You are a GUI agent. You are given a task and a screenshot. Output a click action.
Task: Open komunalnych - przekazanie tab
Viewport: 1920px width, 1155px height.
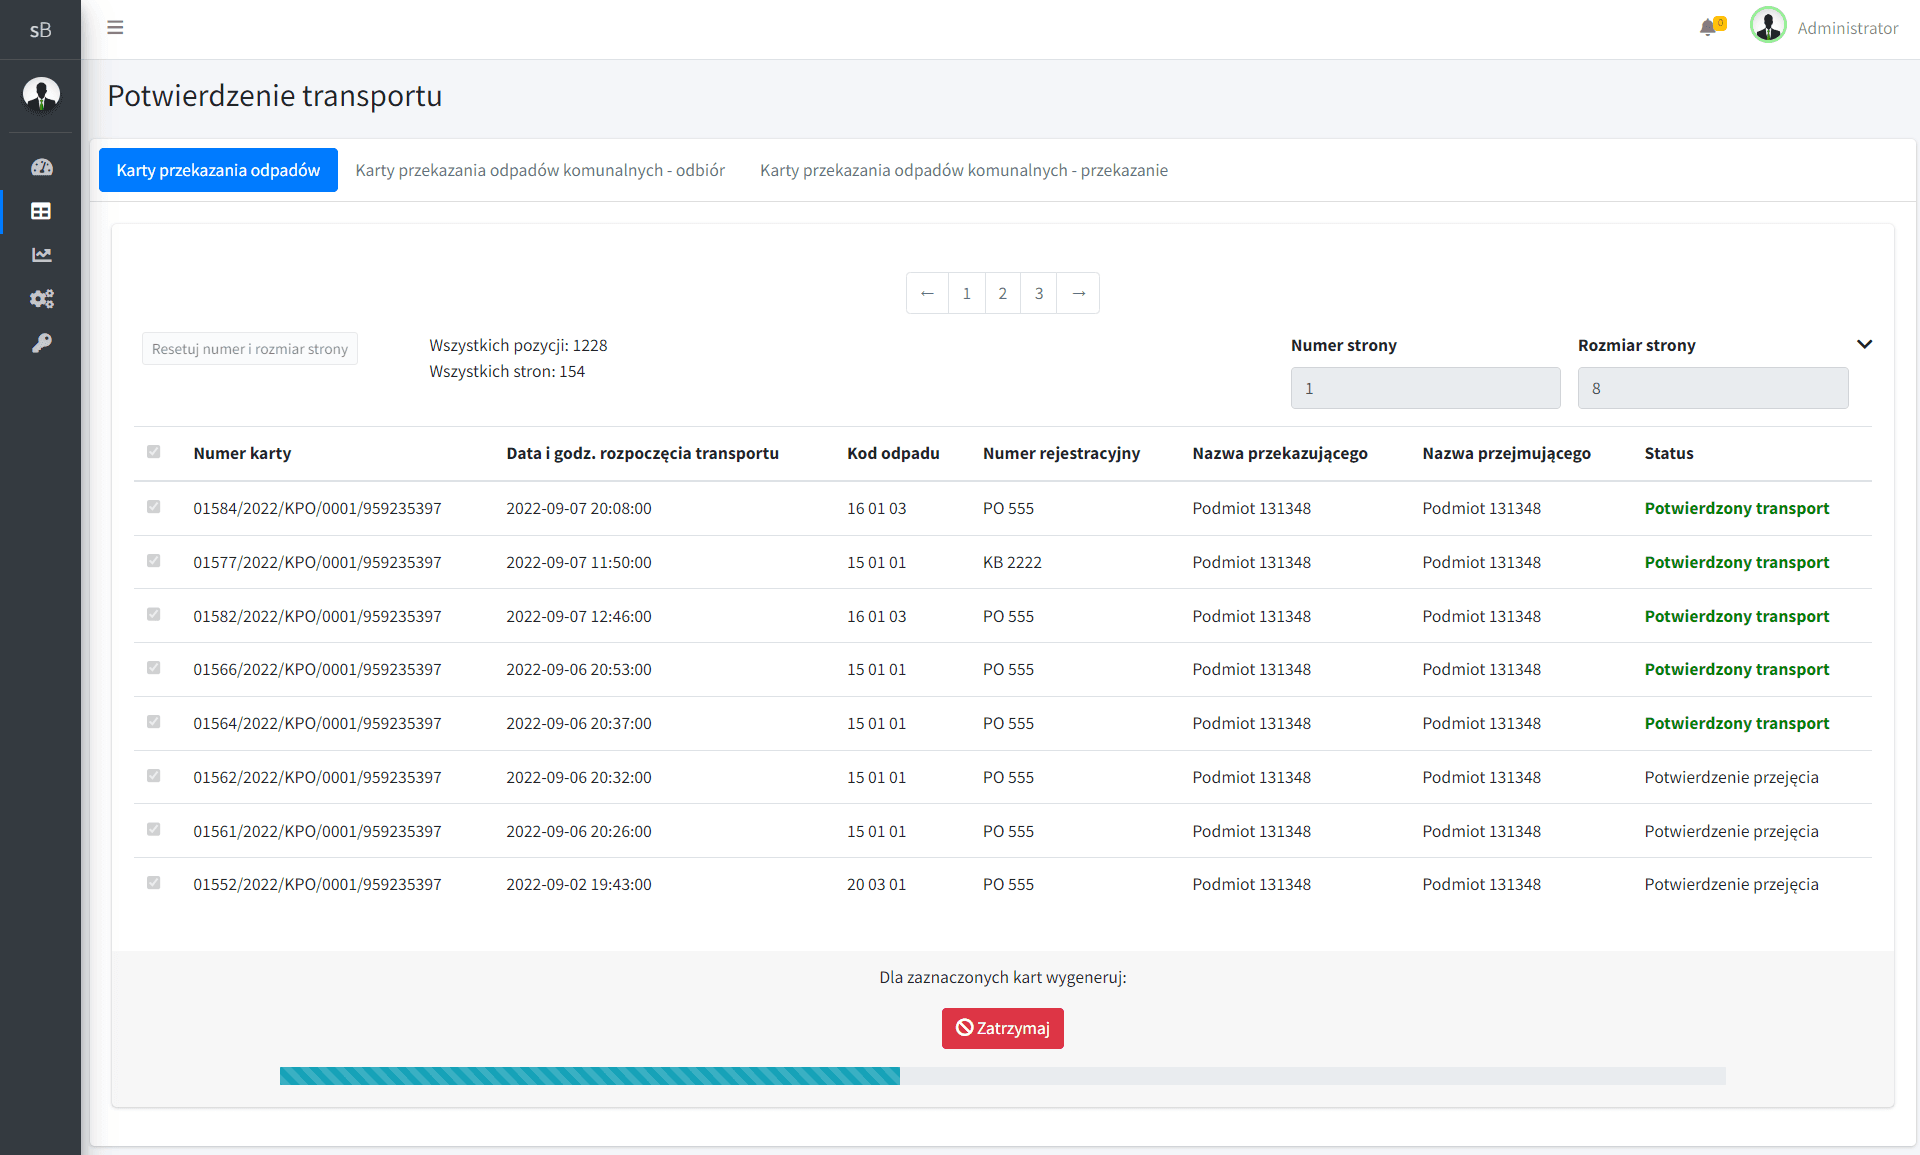pyautogui.click(x=963, y=170)
